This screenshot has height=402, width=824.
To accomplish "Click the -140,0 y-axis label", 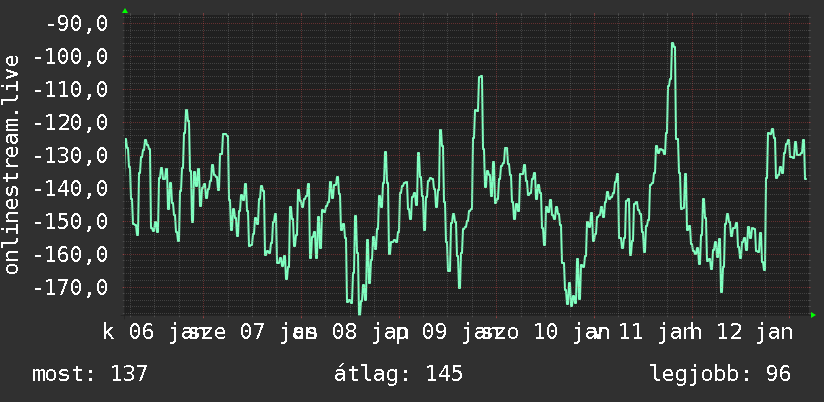I will tap(71, 189).
